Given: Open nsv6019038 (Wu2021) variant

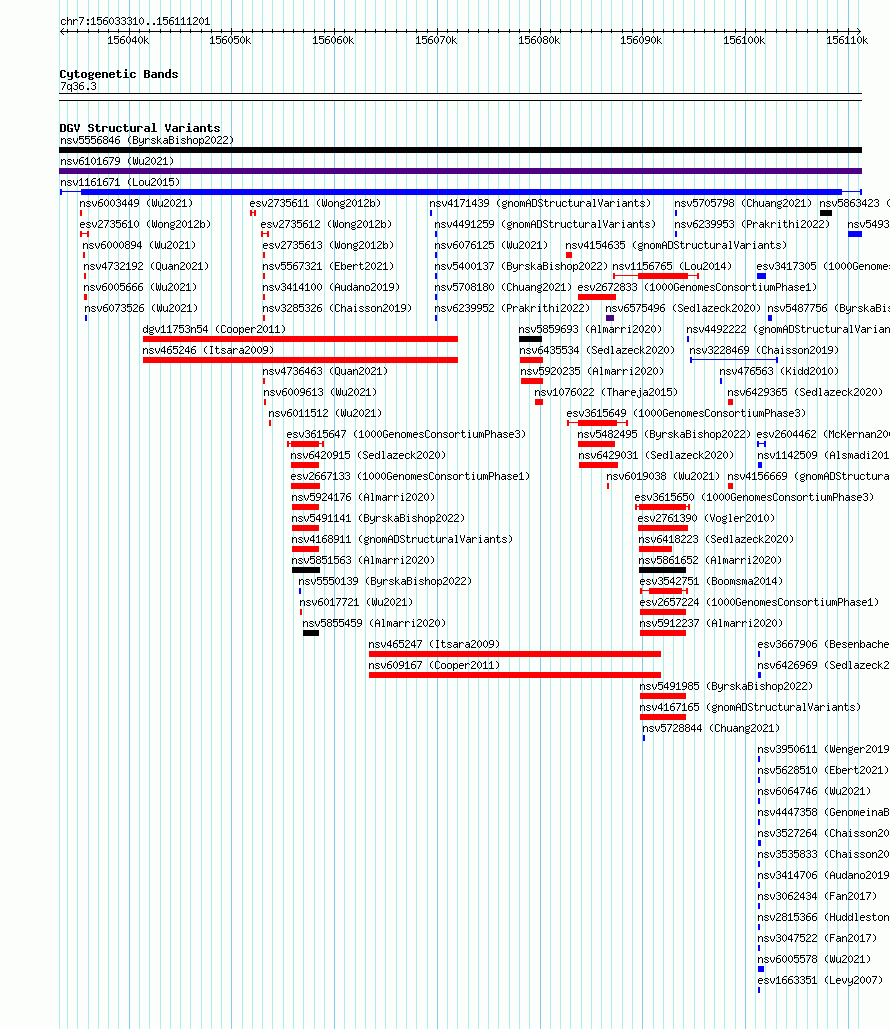Looking at the screenshot, I should pos(663,476).
